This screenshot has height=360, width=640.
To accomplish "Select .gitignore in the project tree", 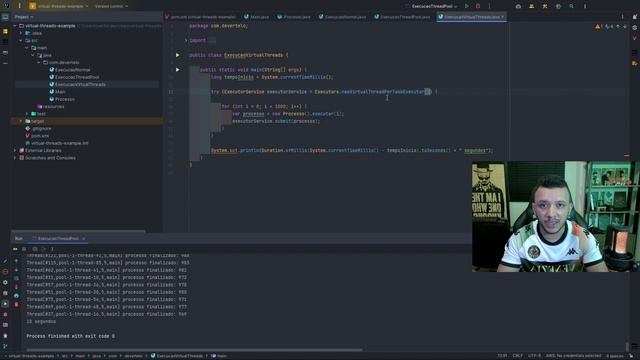I will point(41,129).
